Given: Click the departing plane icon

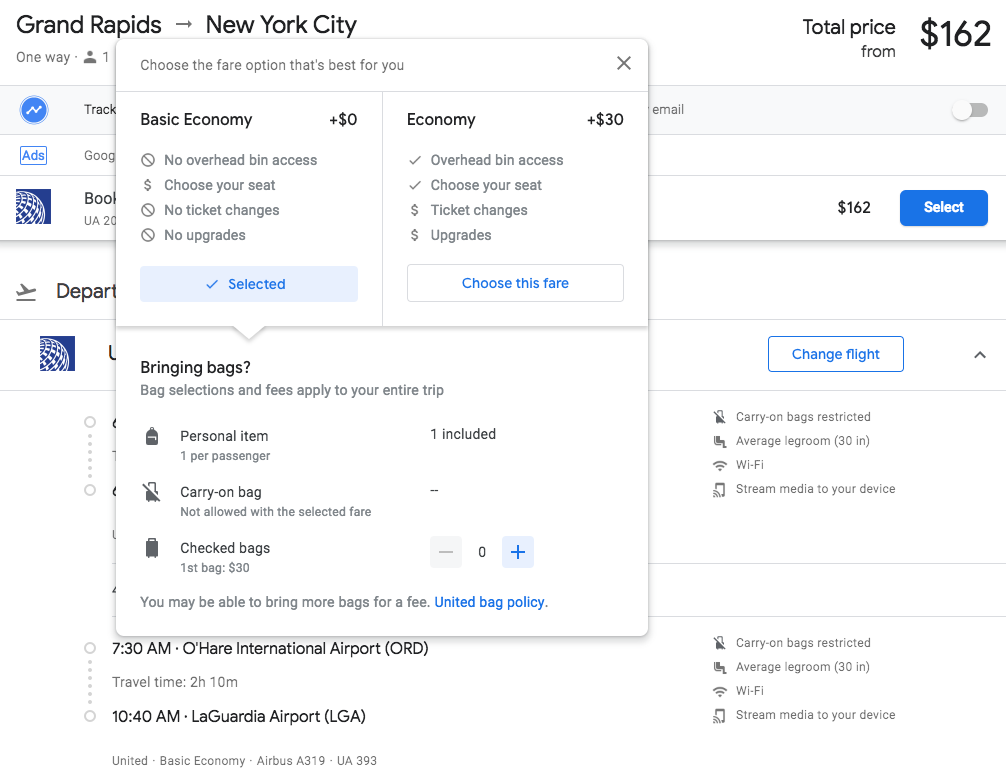Looking at the screenshot, I should coord(26,292).
